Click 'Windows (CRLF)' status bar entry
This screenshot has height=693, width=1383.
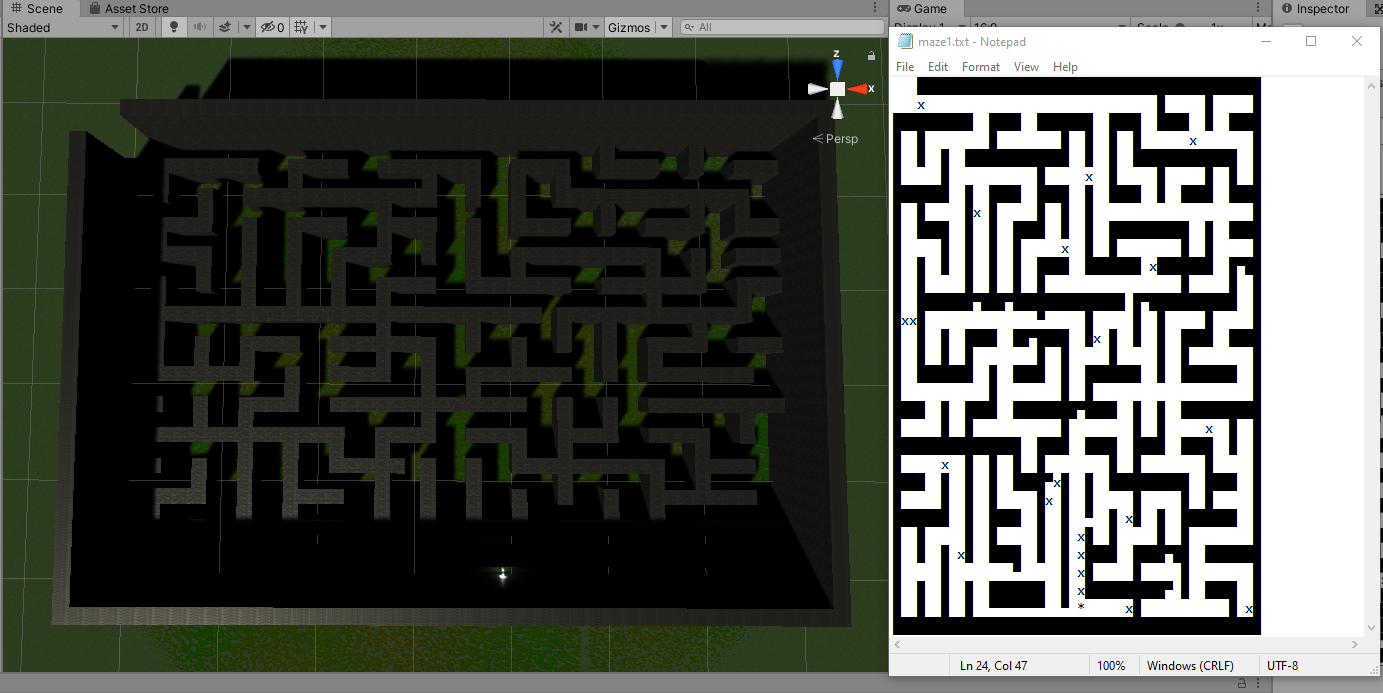tap(1190, 666)
